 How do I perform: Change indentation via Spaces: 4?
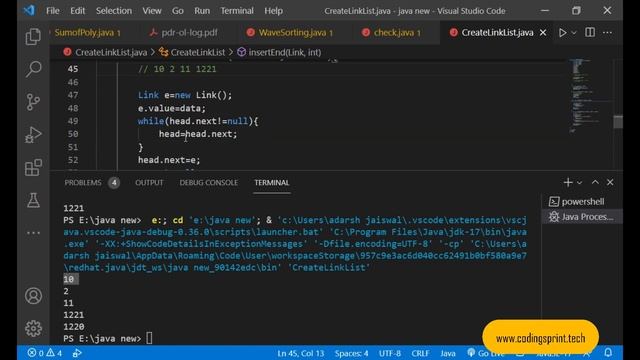pos(351,353)
